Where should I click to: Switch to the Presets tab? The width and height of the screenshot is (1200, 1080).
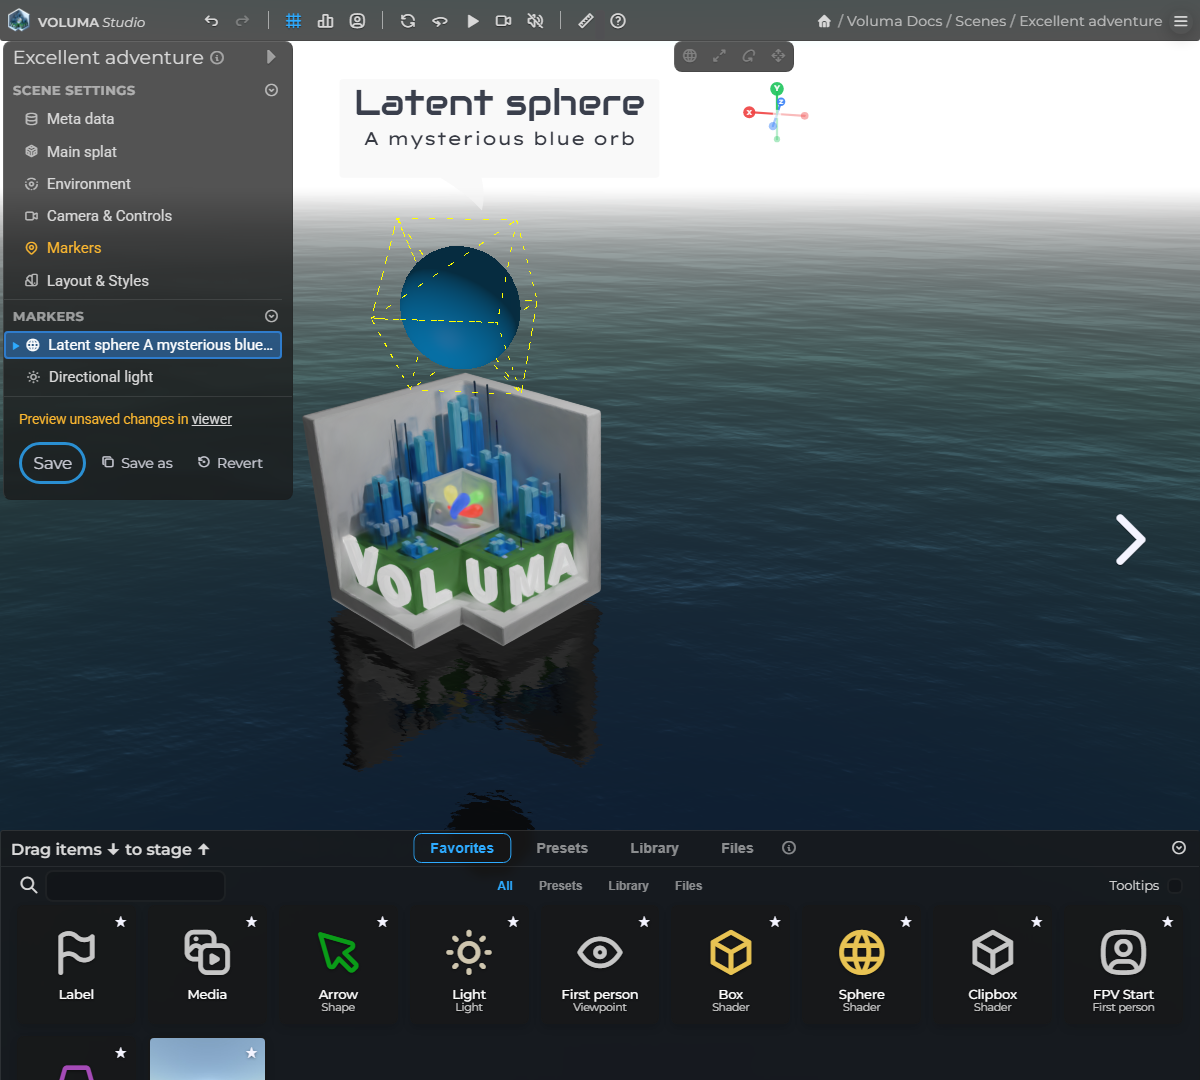click(562, 848)
